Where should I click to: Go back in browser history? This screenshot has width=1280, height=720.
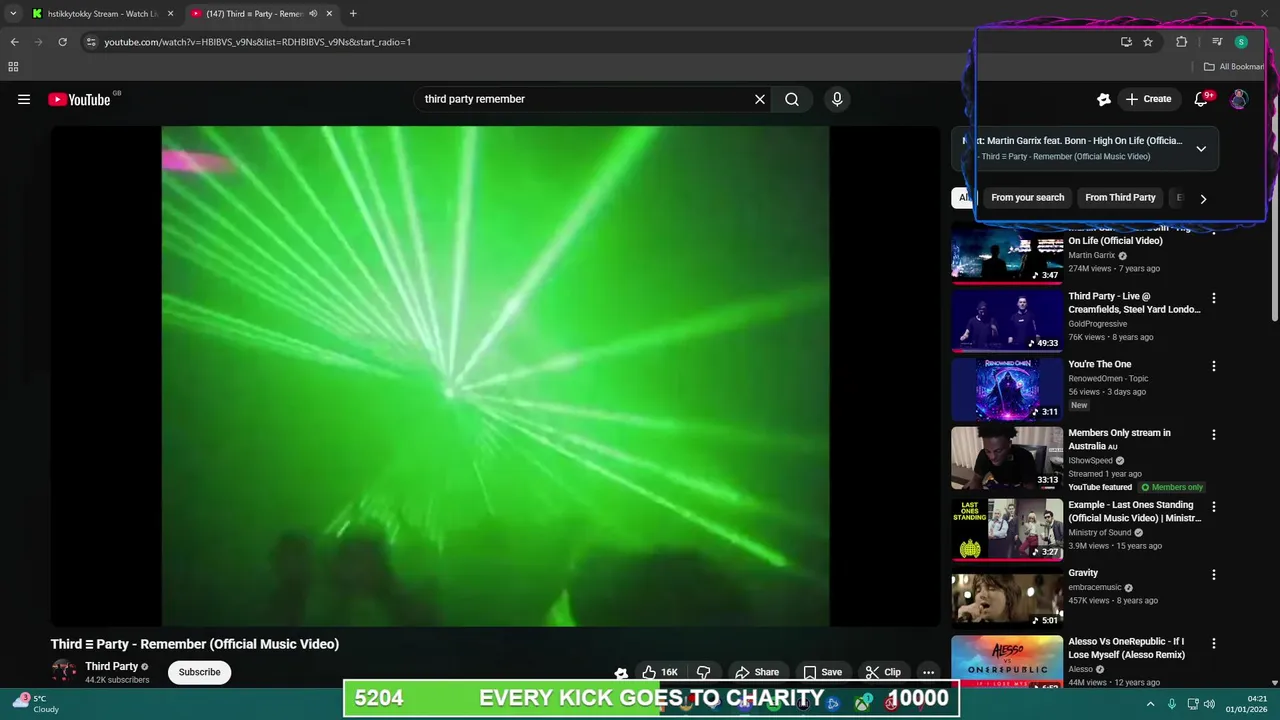[15, 42]
